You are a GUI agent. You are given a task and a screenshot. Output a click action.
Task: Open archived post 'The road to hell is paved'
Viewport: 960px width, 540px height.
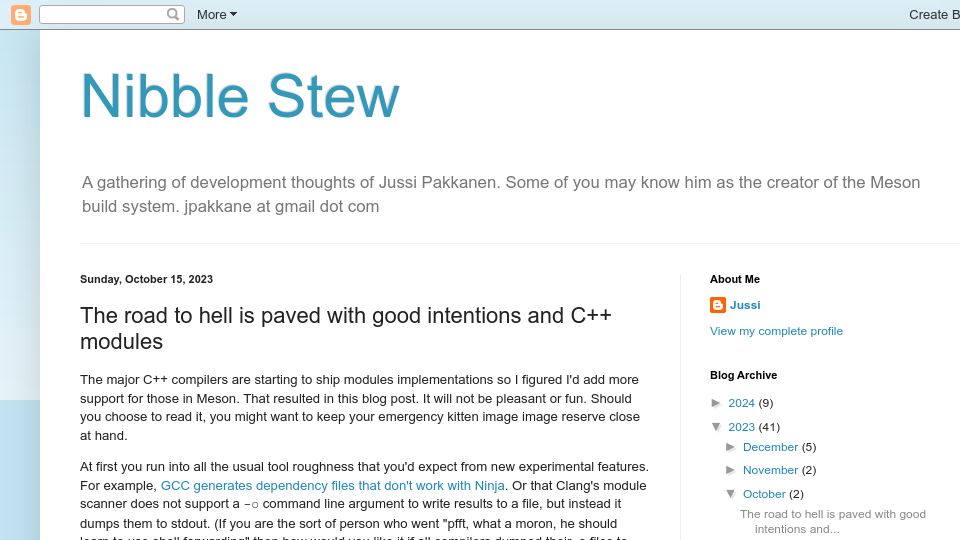click(x=833, y=522)
